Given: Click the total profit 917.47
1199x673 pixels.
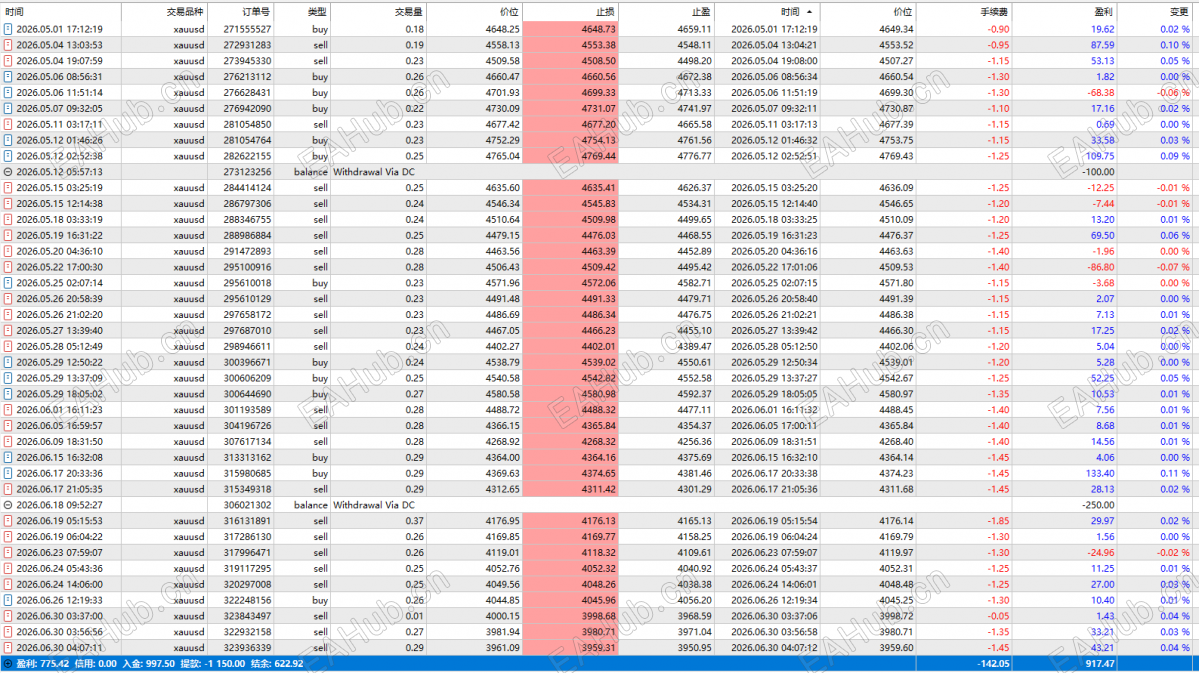Looking at the screenshot, I should (1100, 664).
